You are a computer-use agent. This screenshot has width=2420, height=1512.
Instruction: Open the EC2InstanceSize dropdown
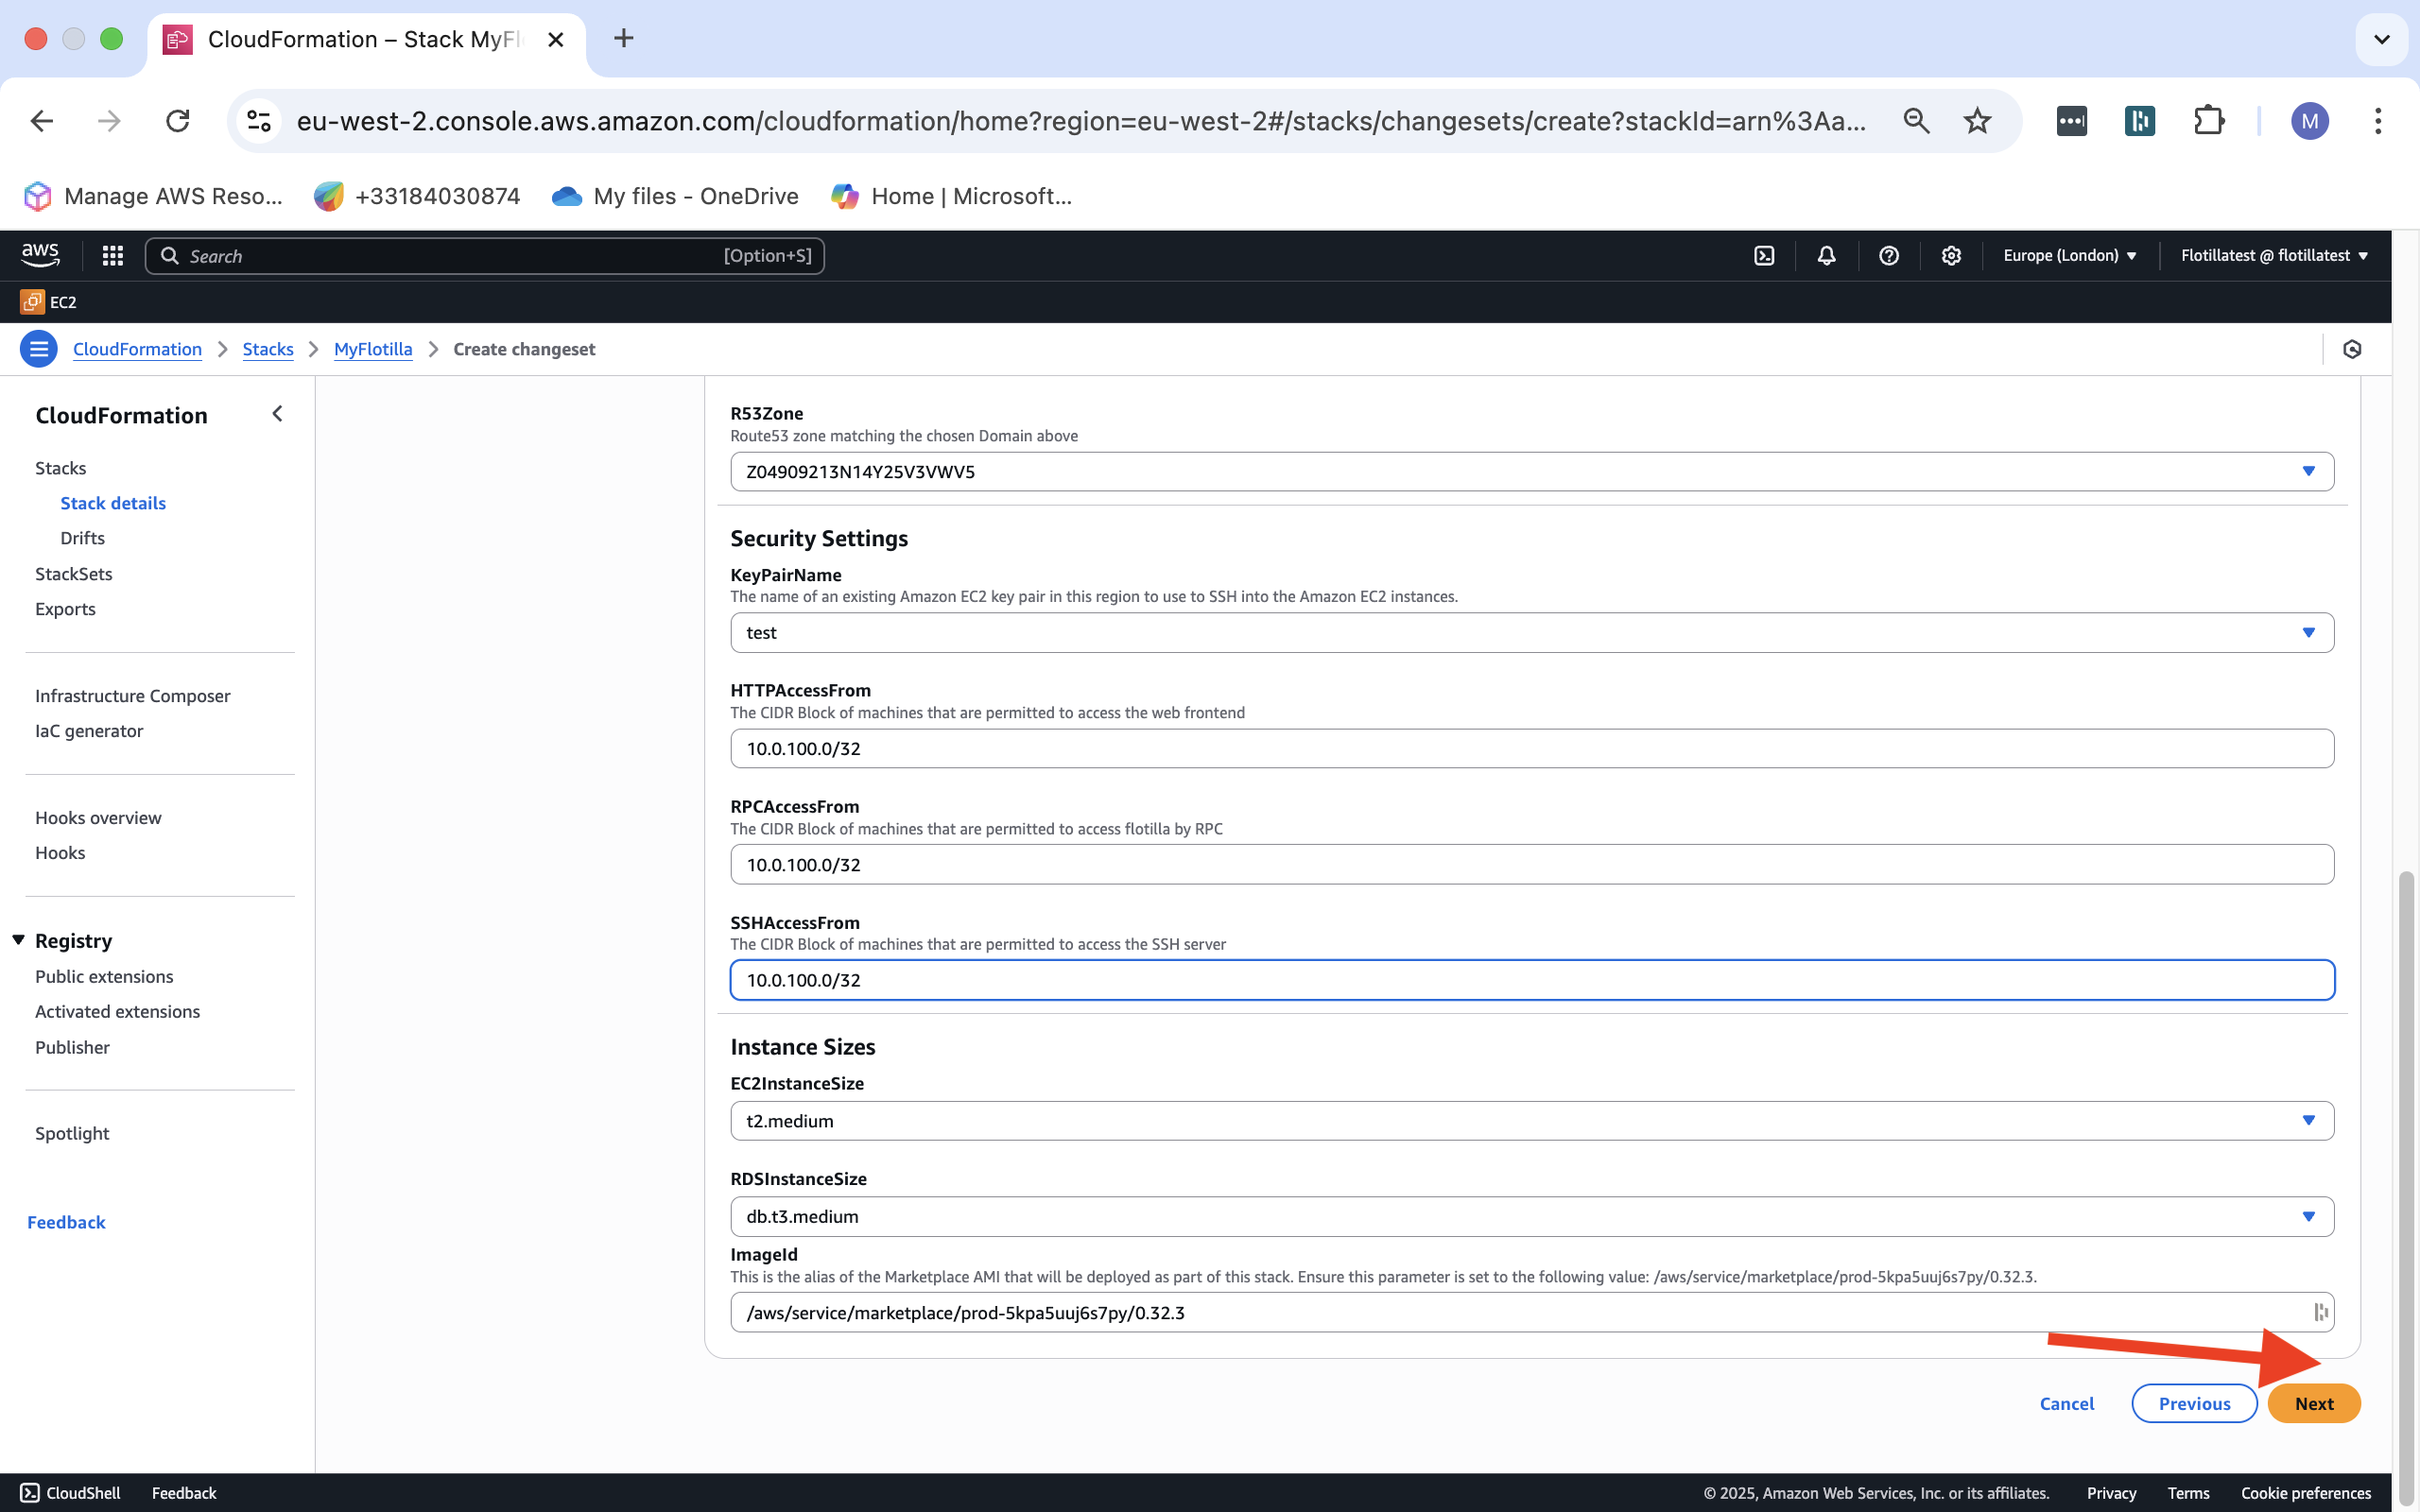point(1531,1121)
